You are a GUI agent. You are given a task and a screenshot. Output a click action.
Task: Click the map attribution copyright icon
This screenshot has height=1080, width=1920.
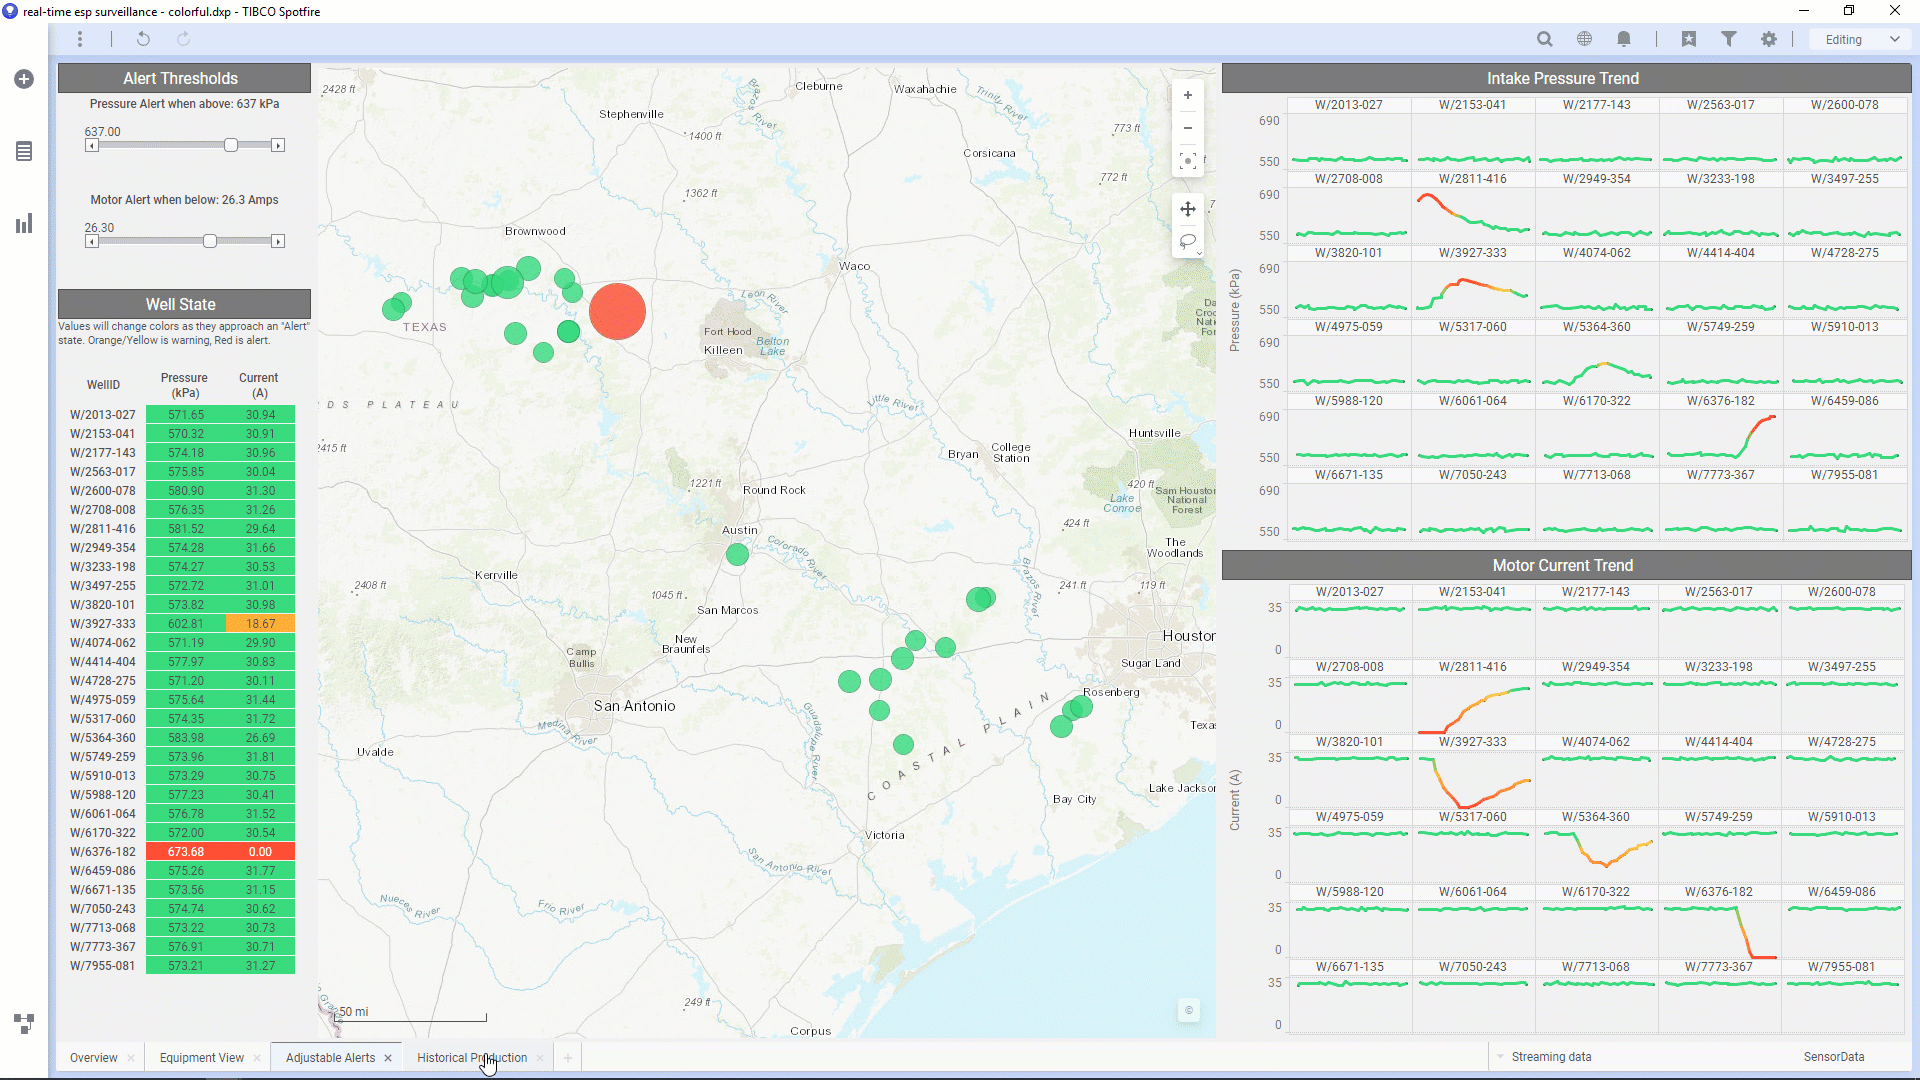[x=1189, y=1011]
